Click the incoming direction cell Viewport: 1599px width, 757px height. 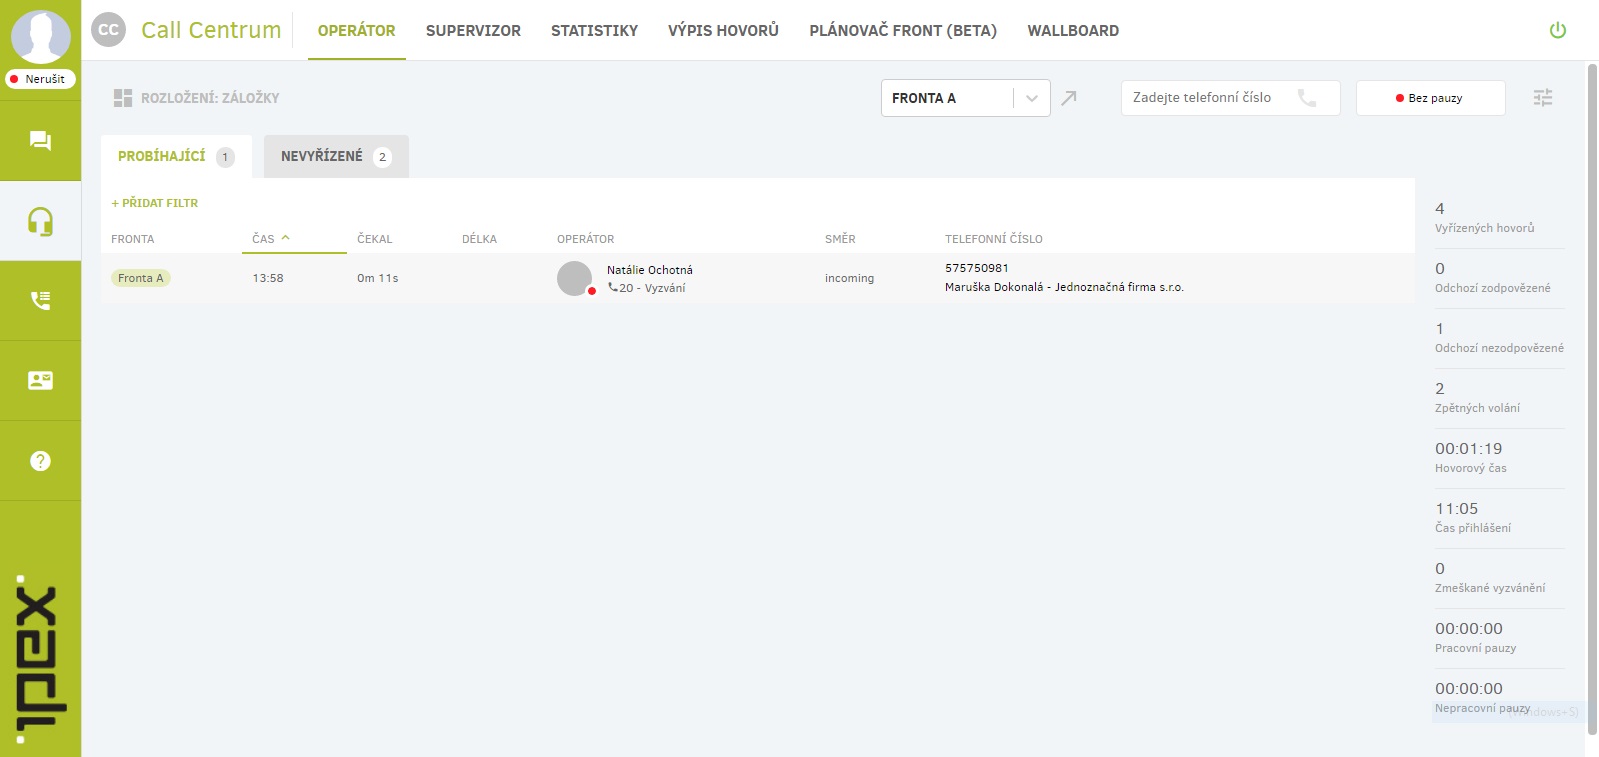(x=849, y=278)
